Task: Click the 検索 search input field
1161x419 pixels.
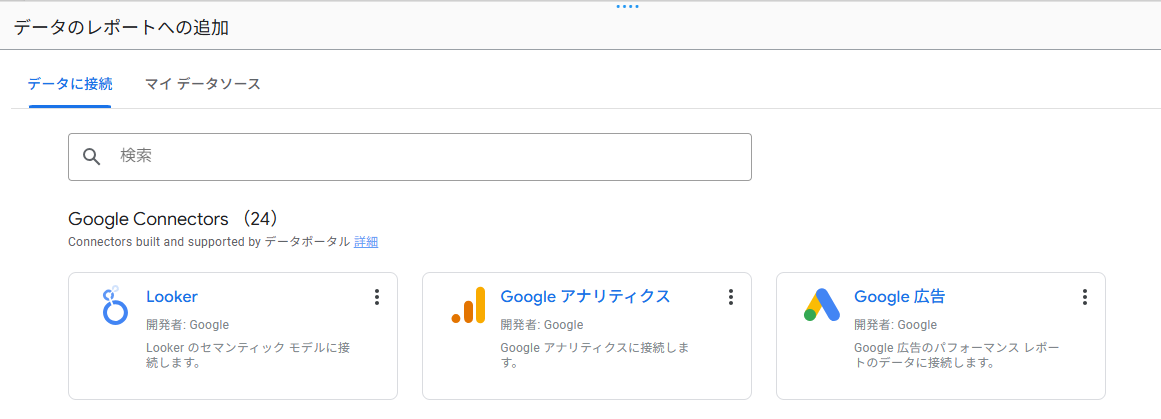Action: pos(409,157)
